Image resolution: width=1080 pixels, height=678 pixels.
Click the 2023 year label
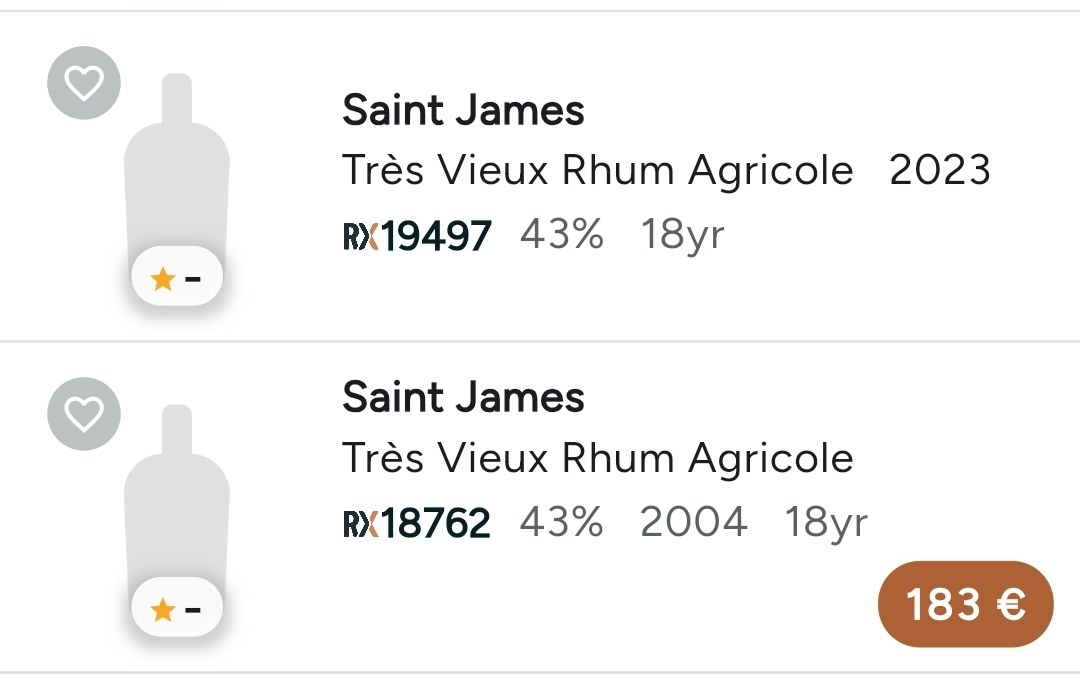point(939,171)
